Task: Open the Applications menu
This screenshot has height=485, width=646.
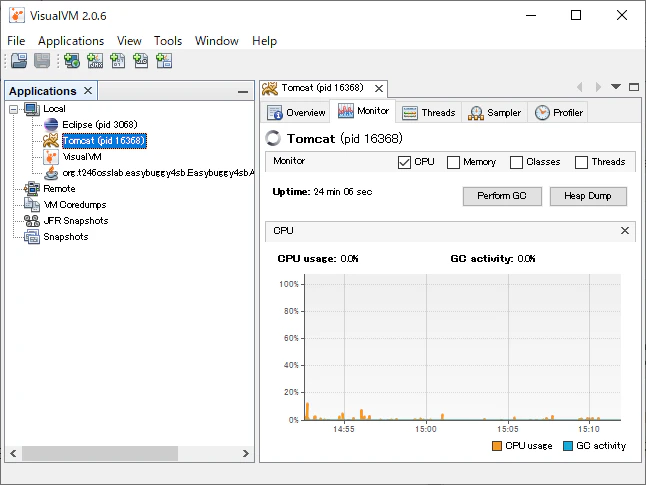Action: pyautogui.click(x=71, y=41)
